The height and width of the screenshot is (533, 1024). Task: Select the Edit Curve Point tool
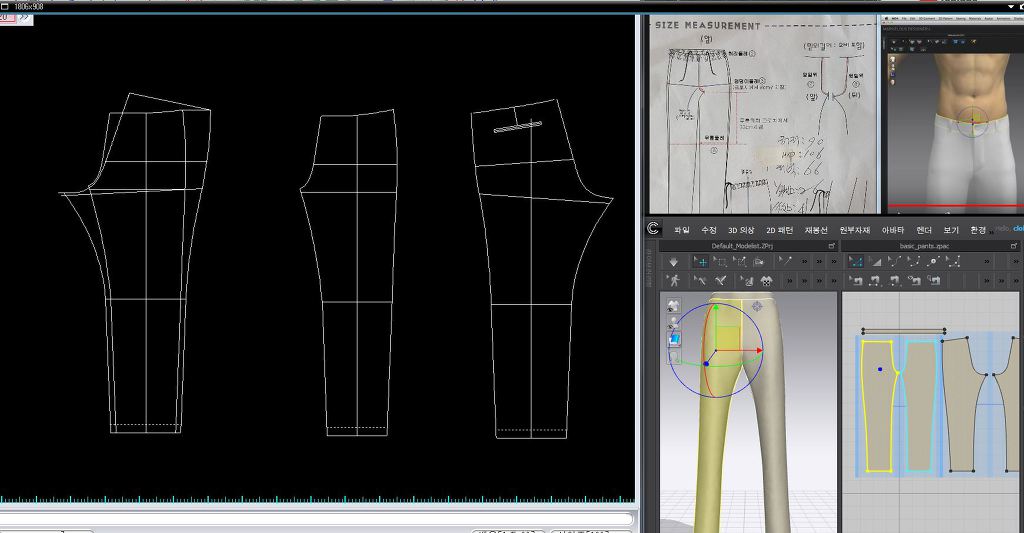(914, 261)
